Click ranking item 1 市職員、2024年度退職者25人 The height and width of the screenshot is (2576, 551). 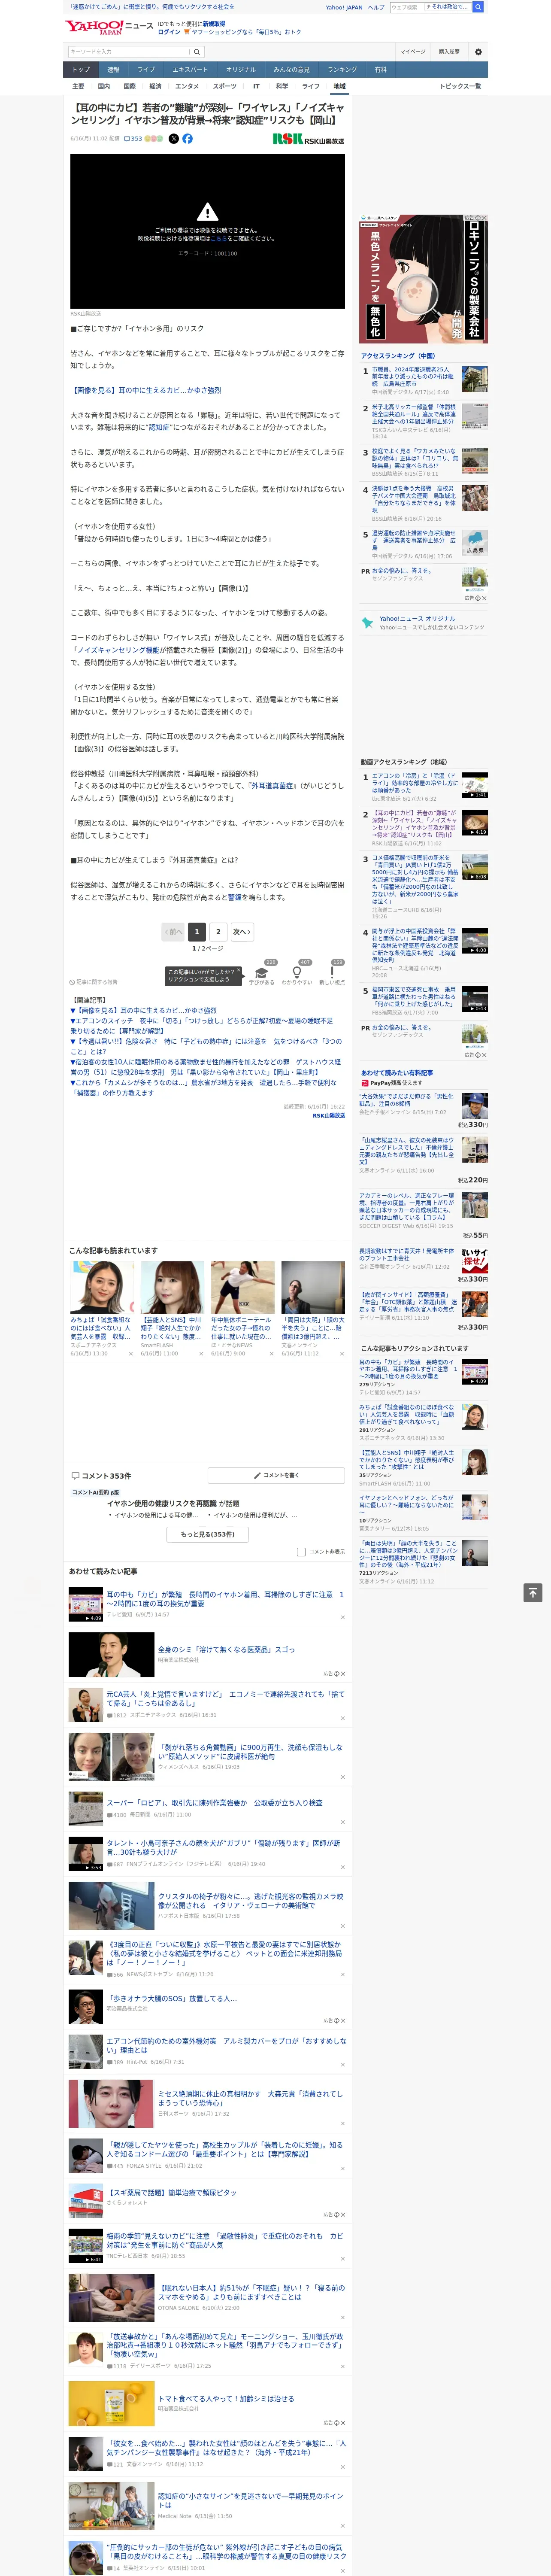point(412,377)
